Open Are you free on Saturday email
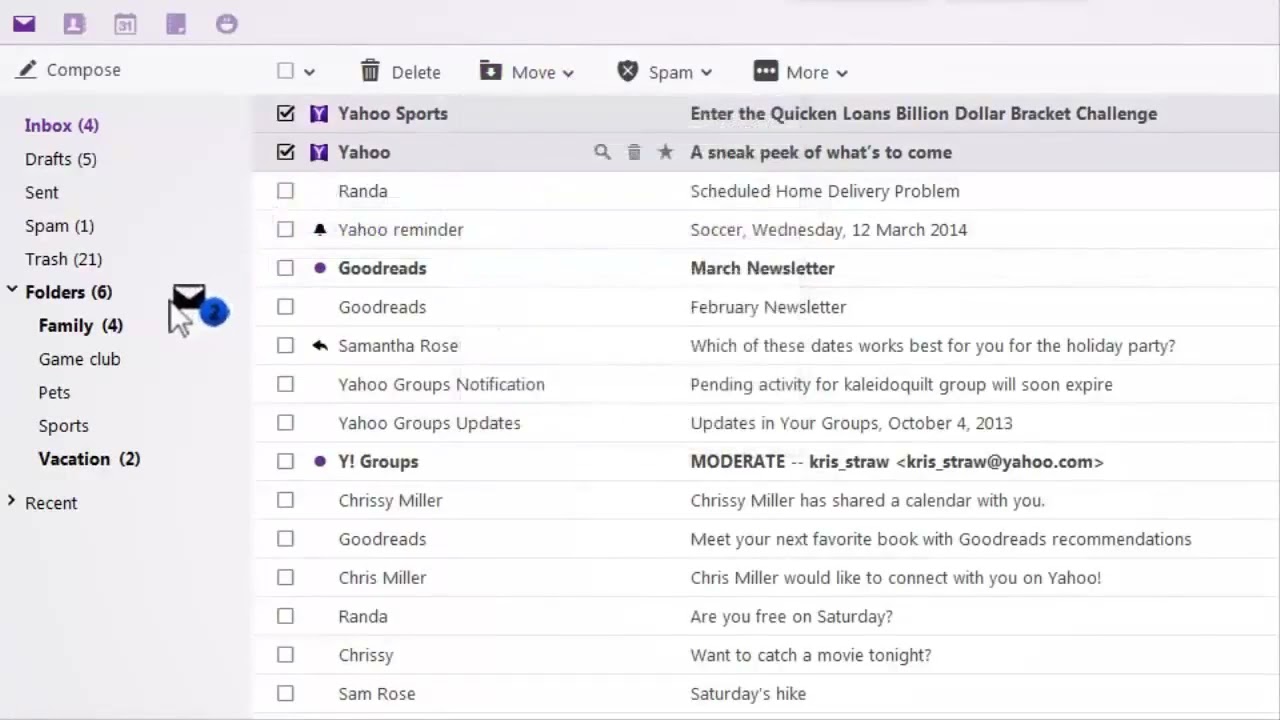This screenshot has height=720, width=1280. pyautogui.click(x=792, y=617)
